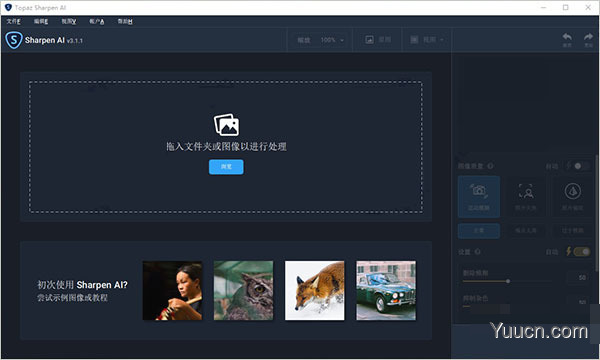The image size is (600, 360).
Task: Click the 尝试示例图像或教程 text
Action: tap(72, 298)
